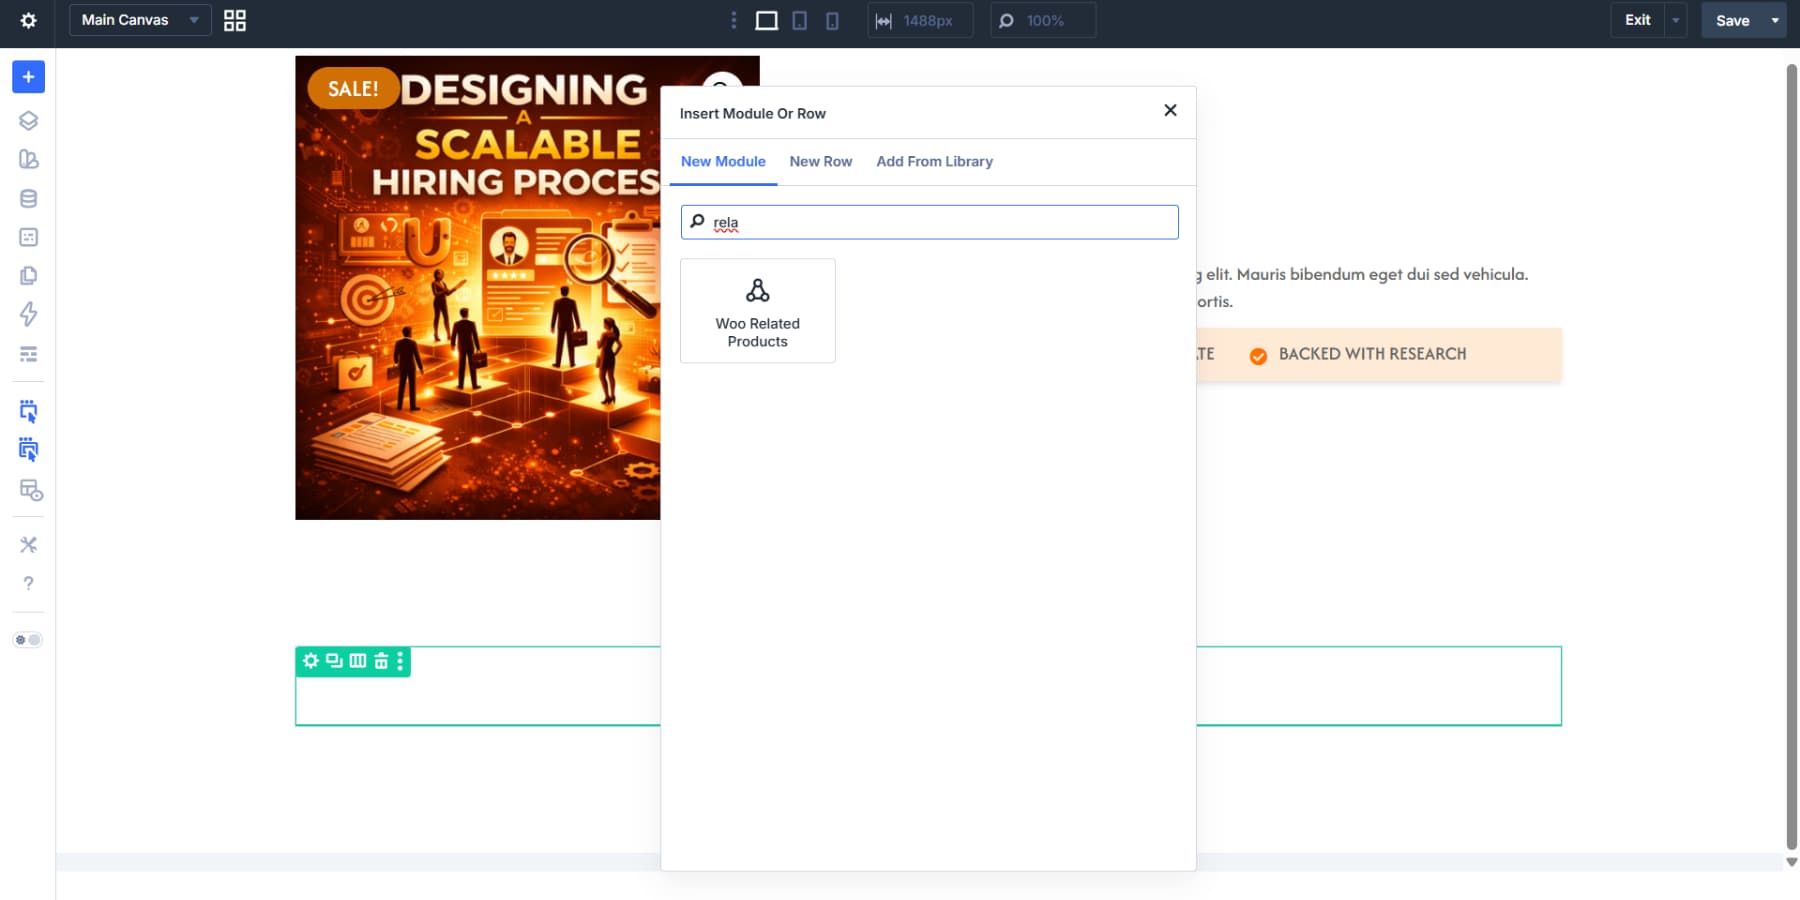This screenshot has height=900, width=1800.
Task: Open more row options via kebab icon
Action: tap(401, 661)
